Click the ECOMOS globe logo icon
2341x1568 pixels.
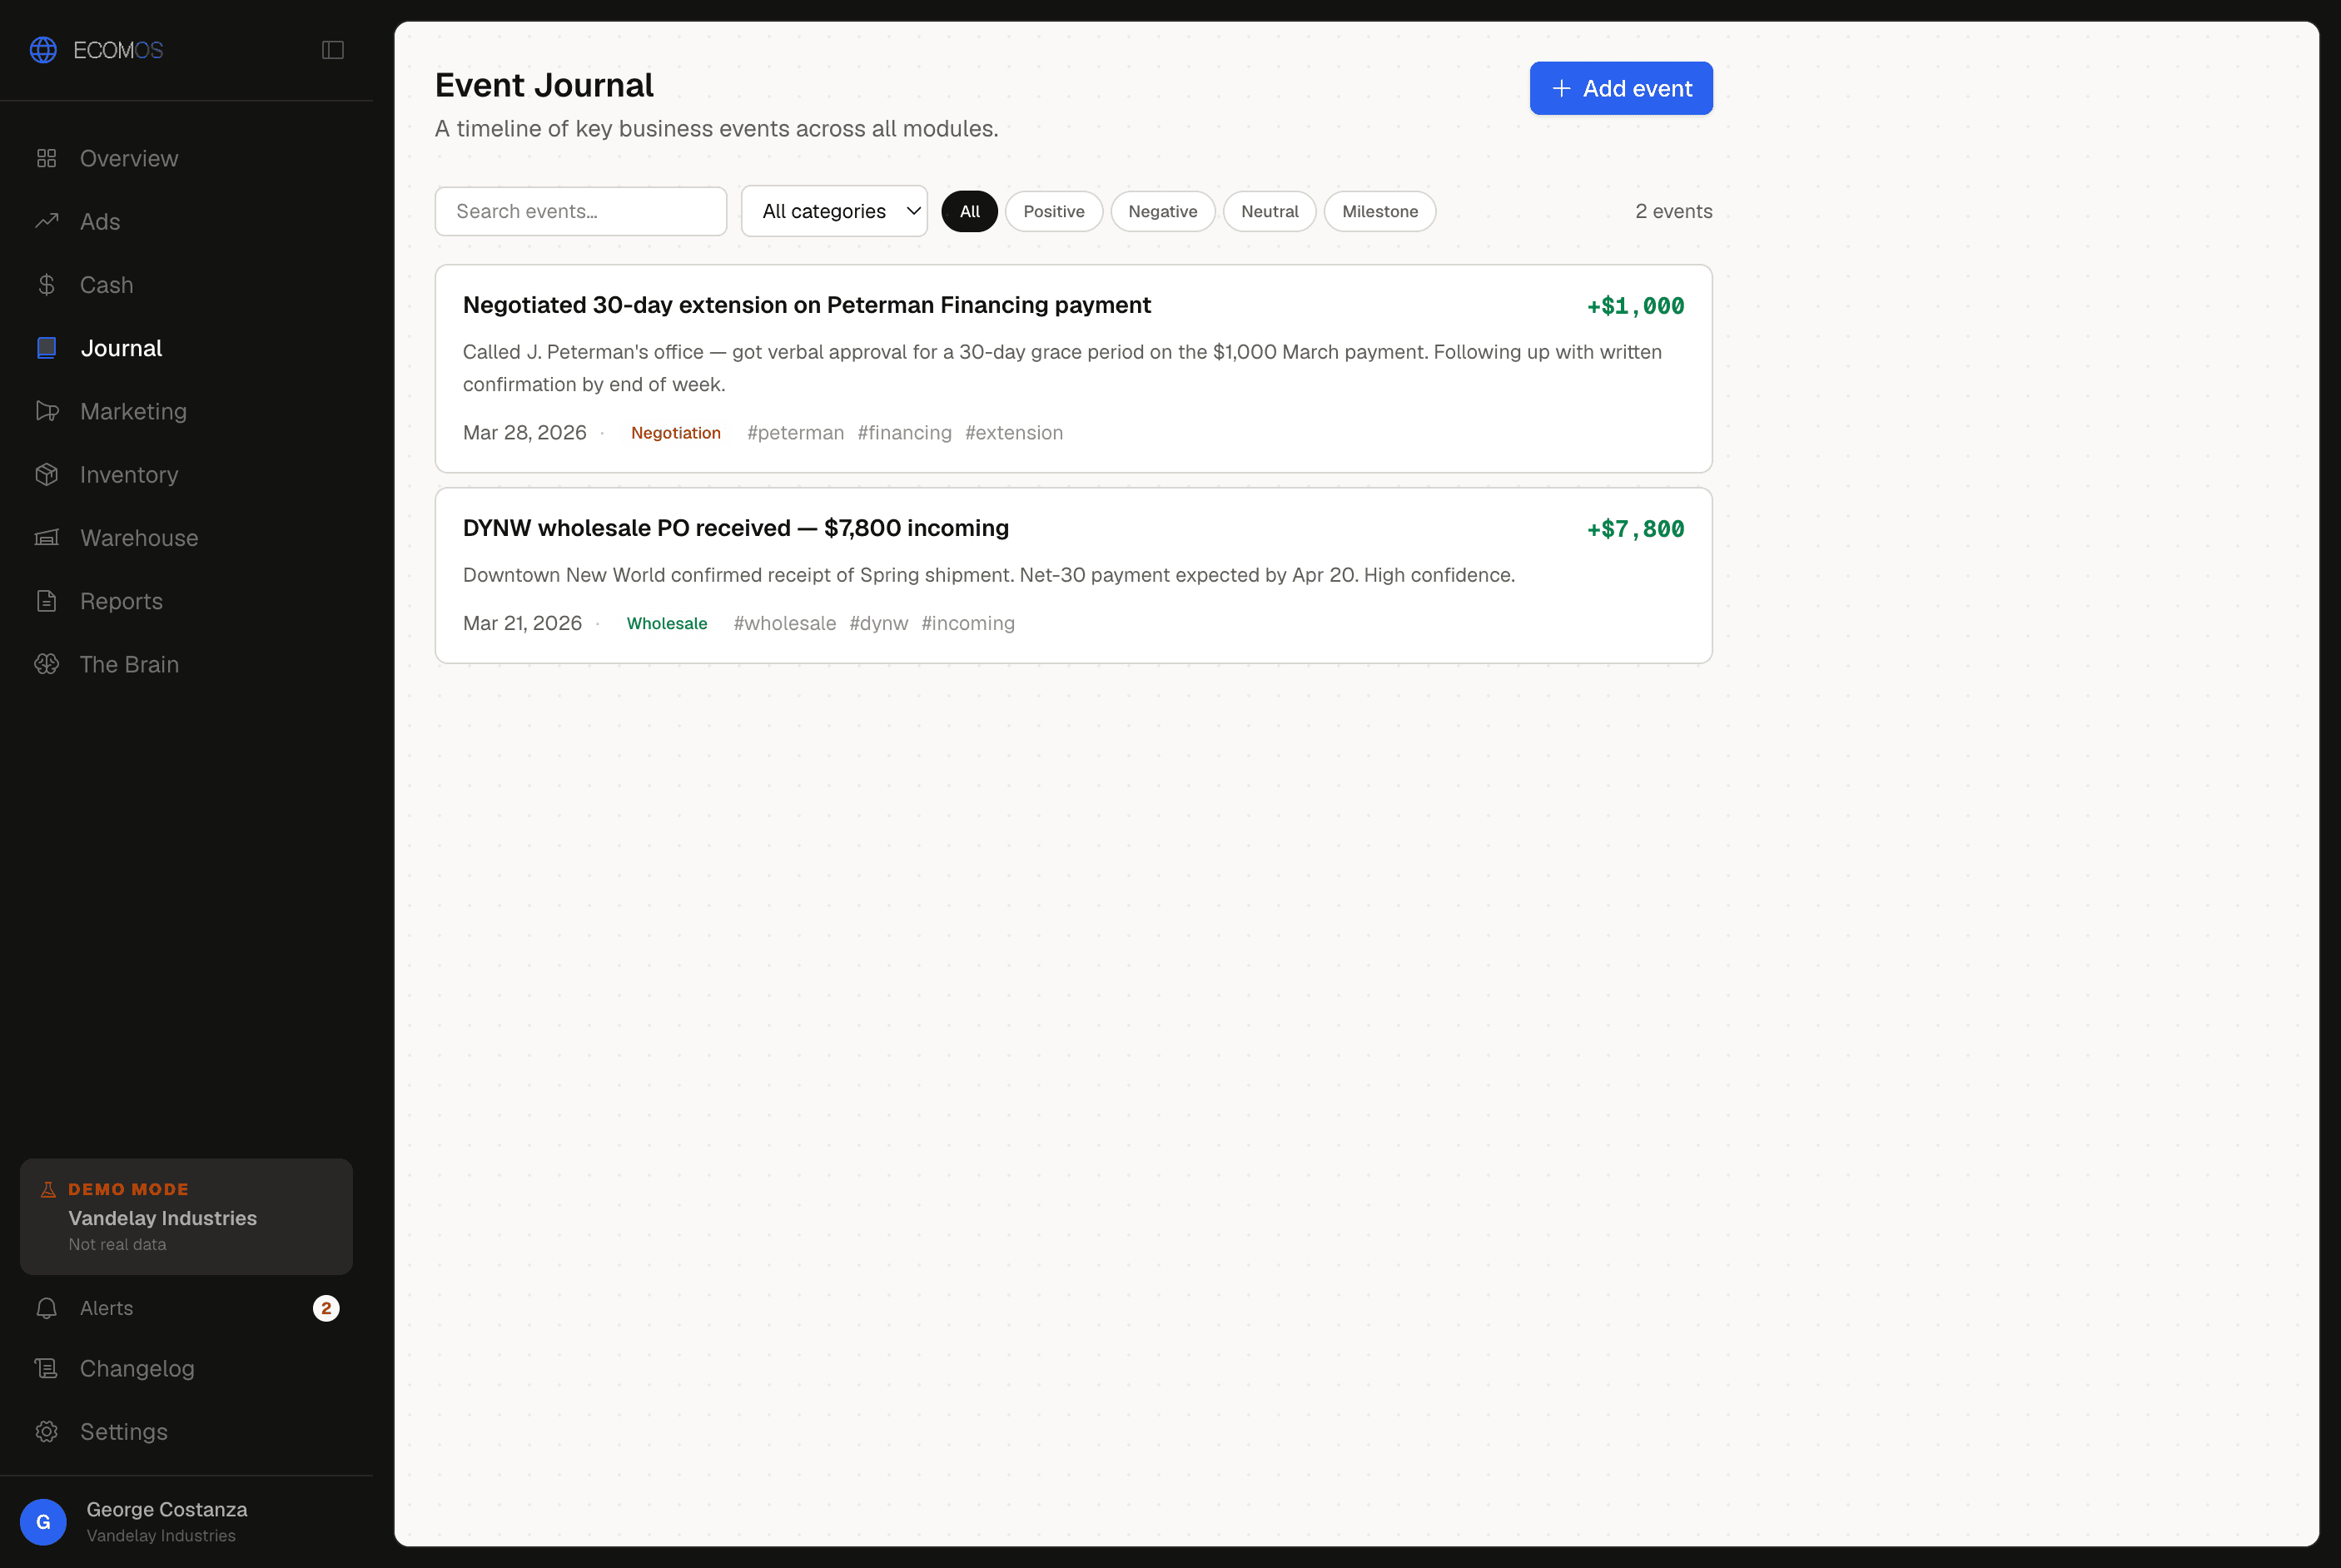(x=43, y=50)
